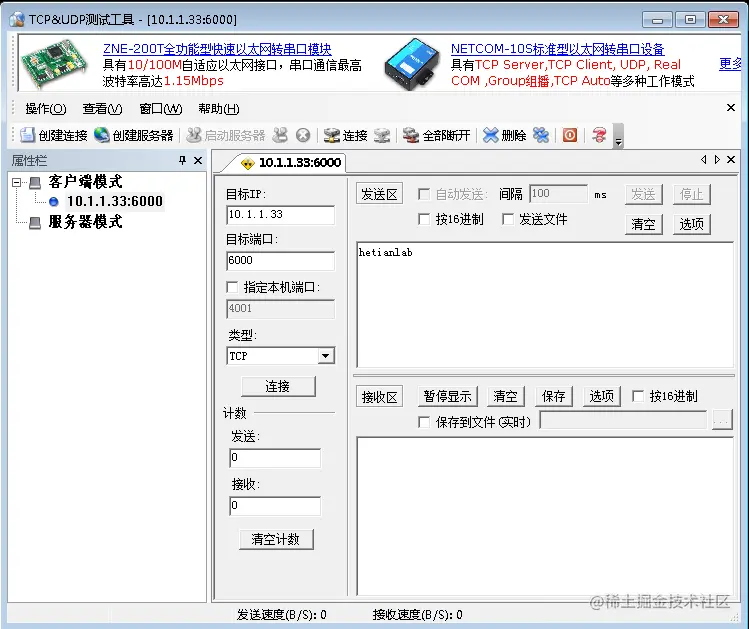Viewport: 749px width, 629px height.
Task: Click the 服务器模式 computer icon
Action: [x=35, y=223]
